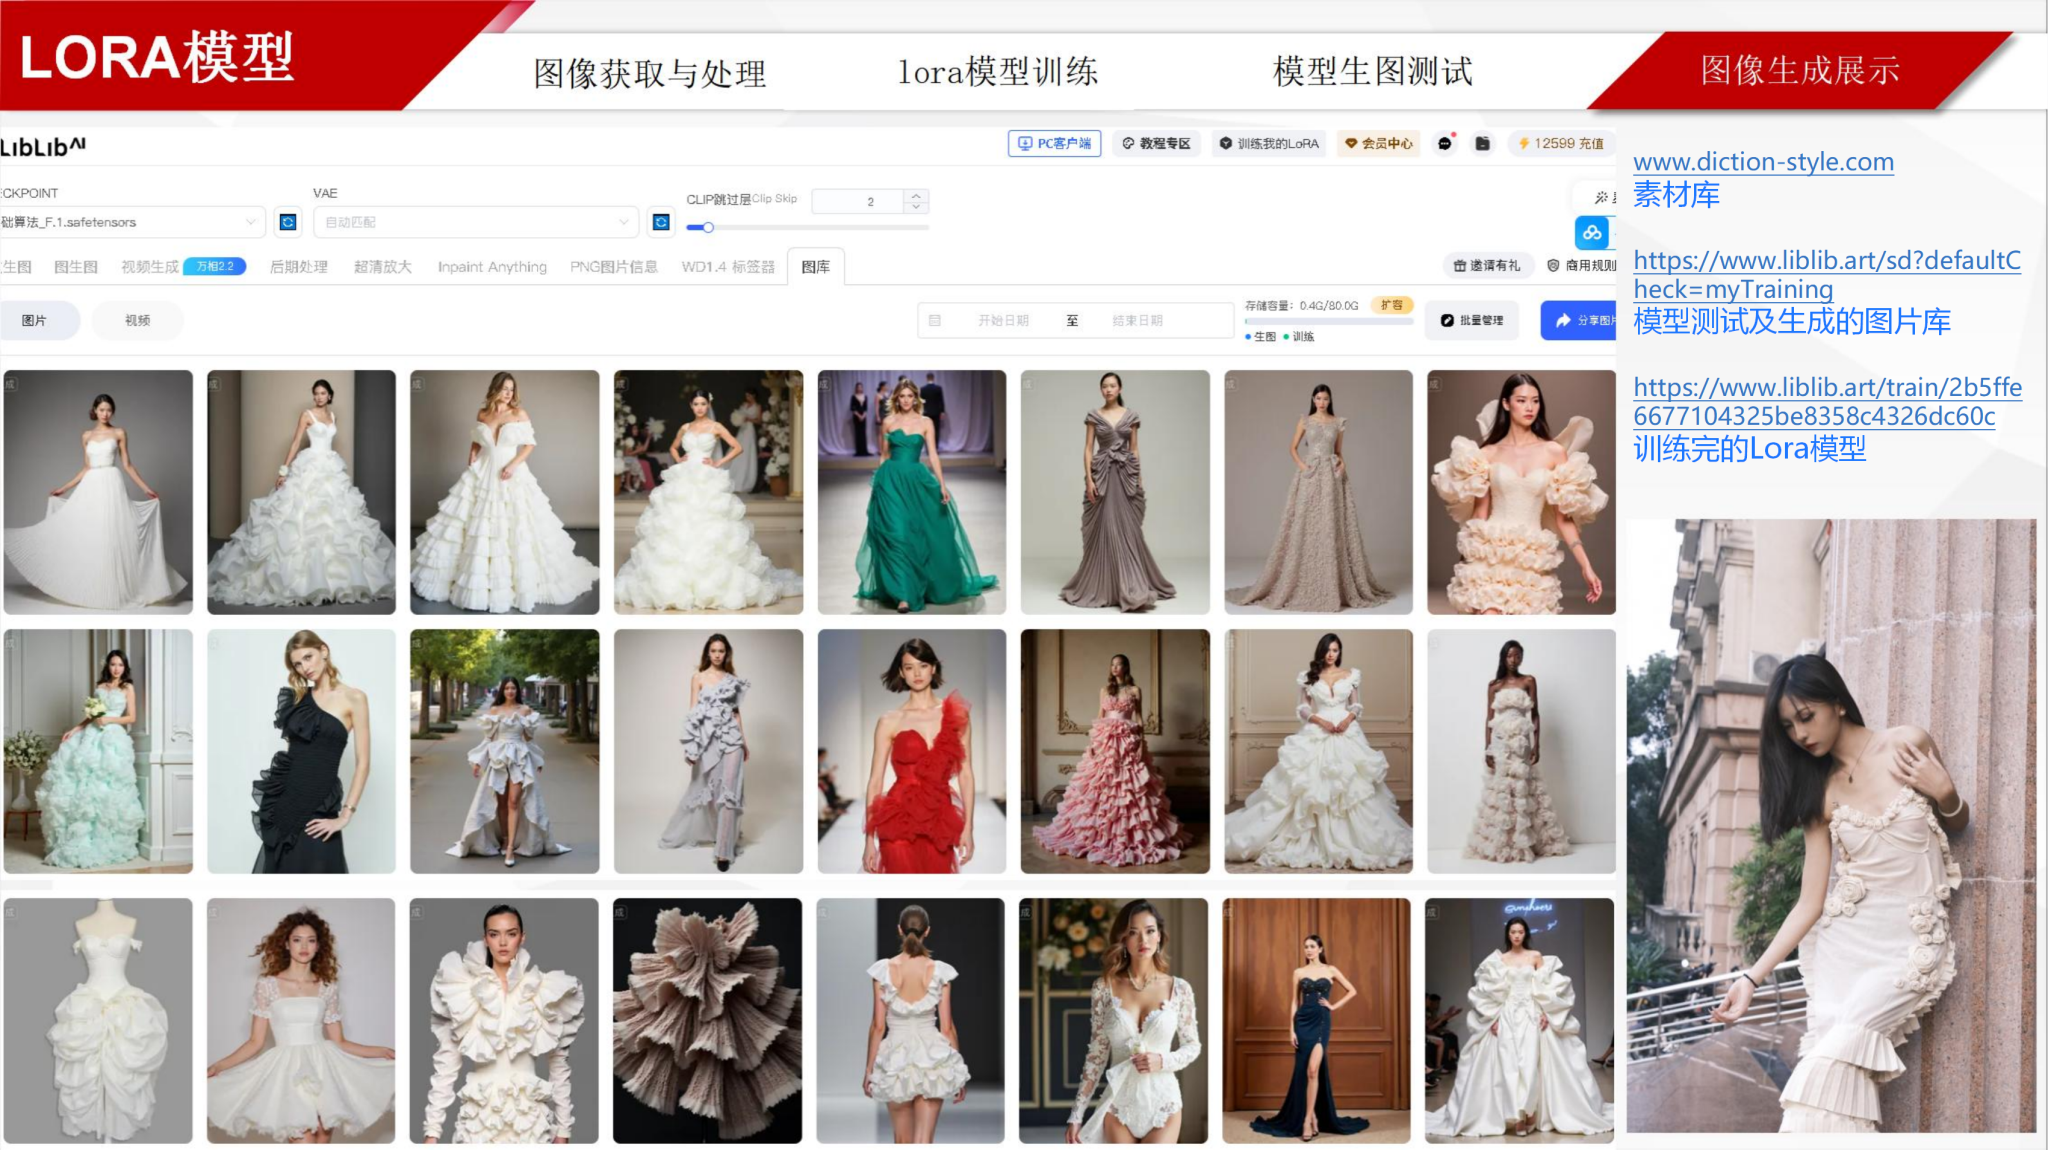Screen dimensions: 2048x1150
Task: Click the VAE refresh icon
Action: click(661, 222)
